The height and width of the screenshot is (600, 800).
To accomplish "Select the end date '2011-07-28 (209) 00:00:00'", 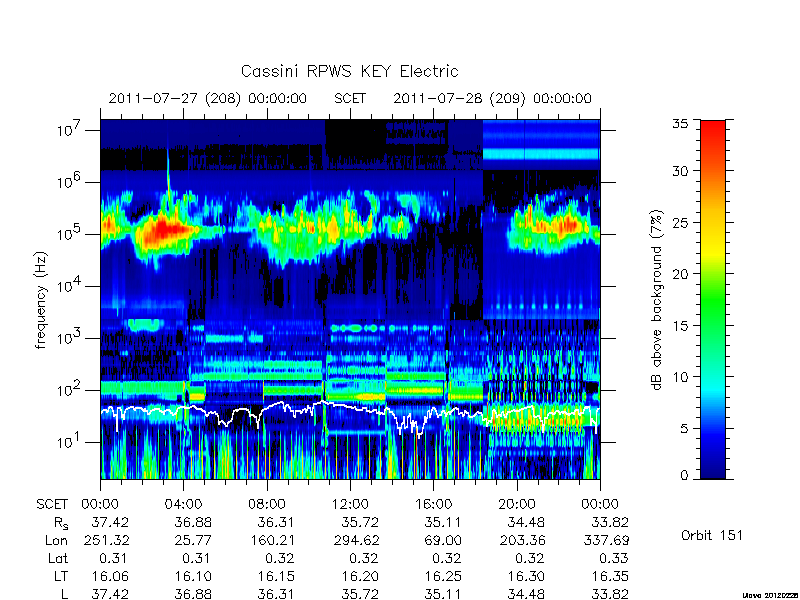I will tap(492, 98).
